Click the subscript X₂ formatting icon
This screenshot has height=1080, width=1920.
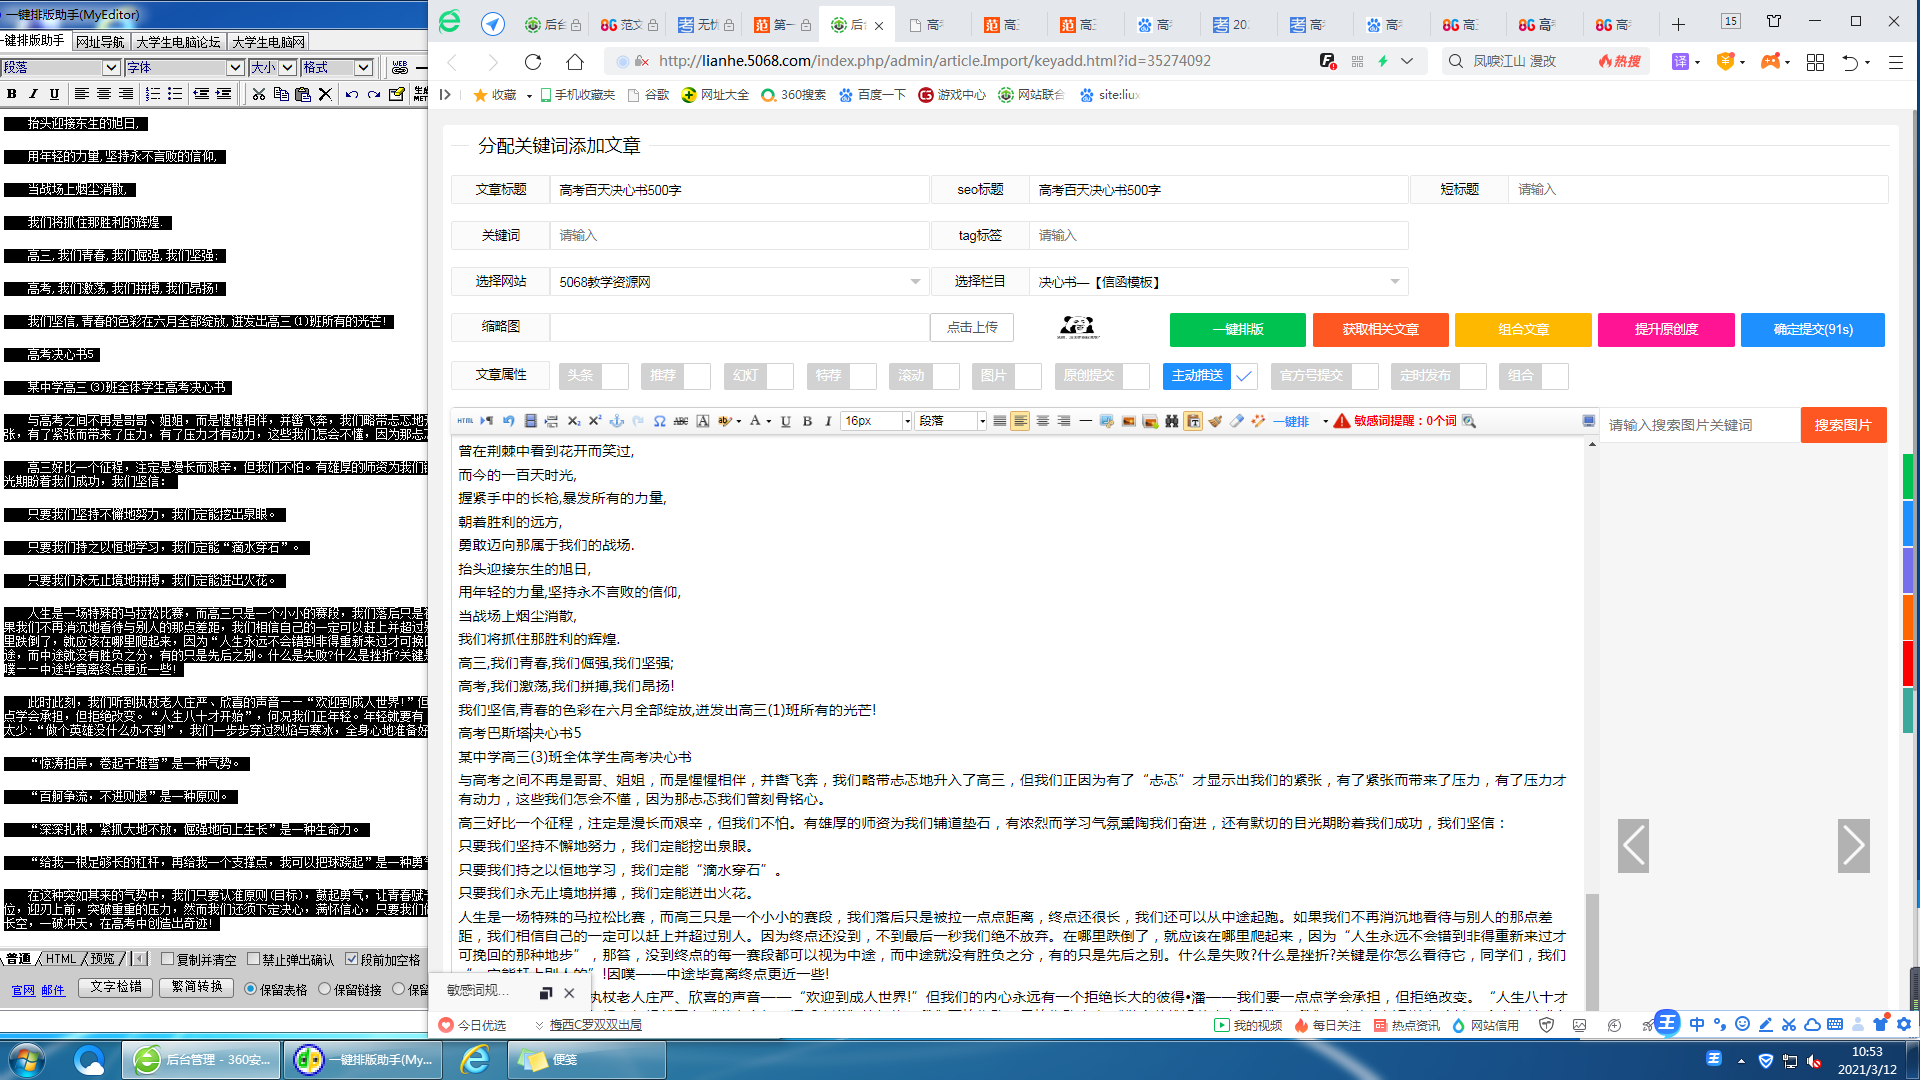point(574,421)
